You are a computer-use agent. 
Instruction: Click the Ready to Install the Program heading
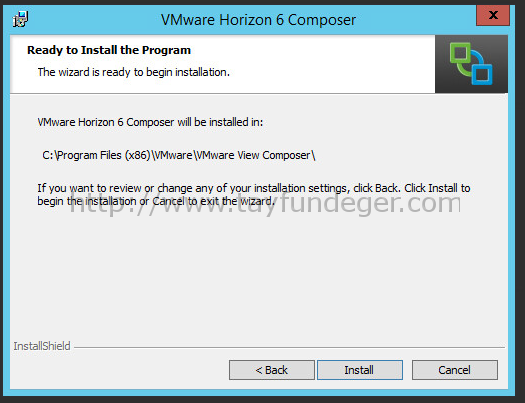(x=109, y=50)
